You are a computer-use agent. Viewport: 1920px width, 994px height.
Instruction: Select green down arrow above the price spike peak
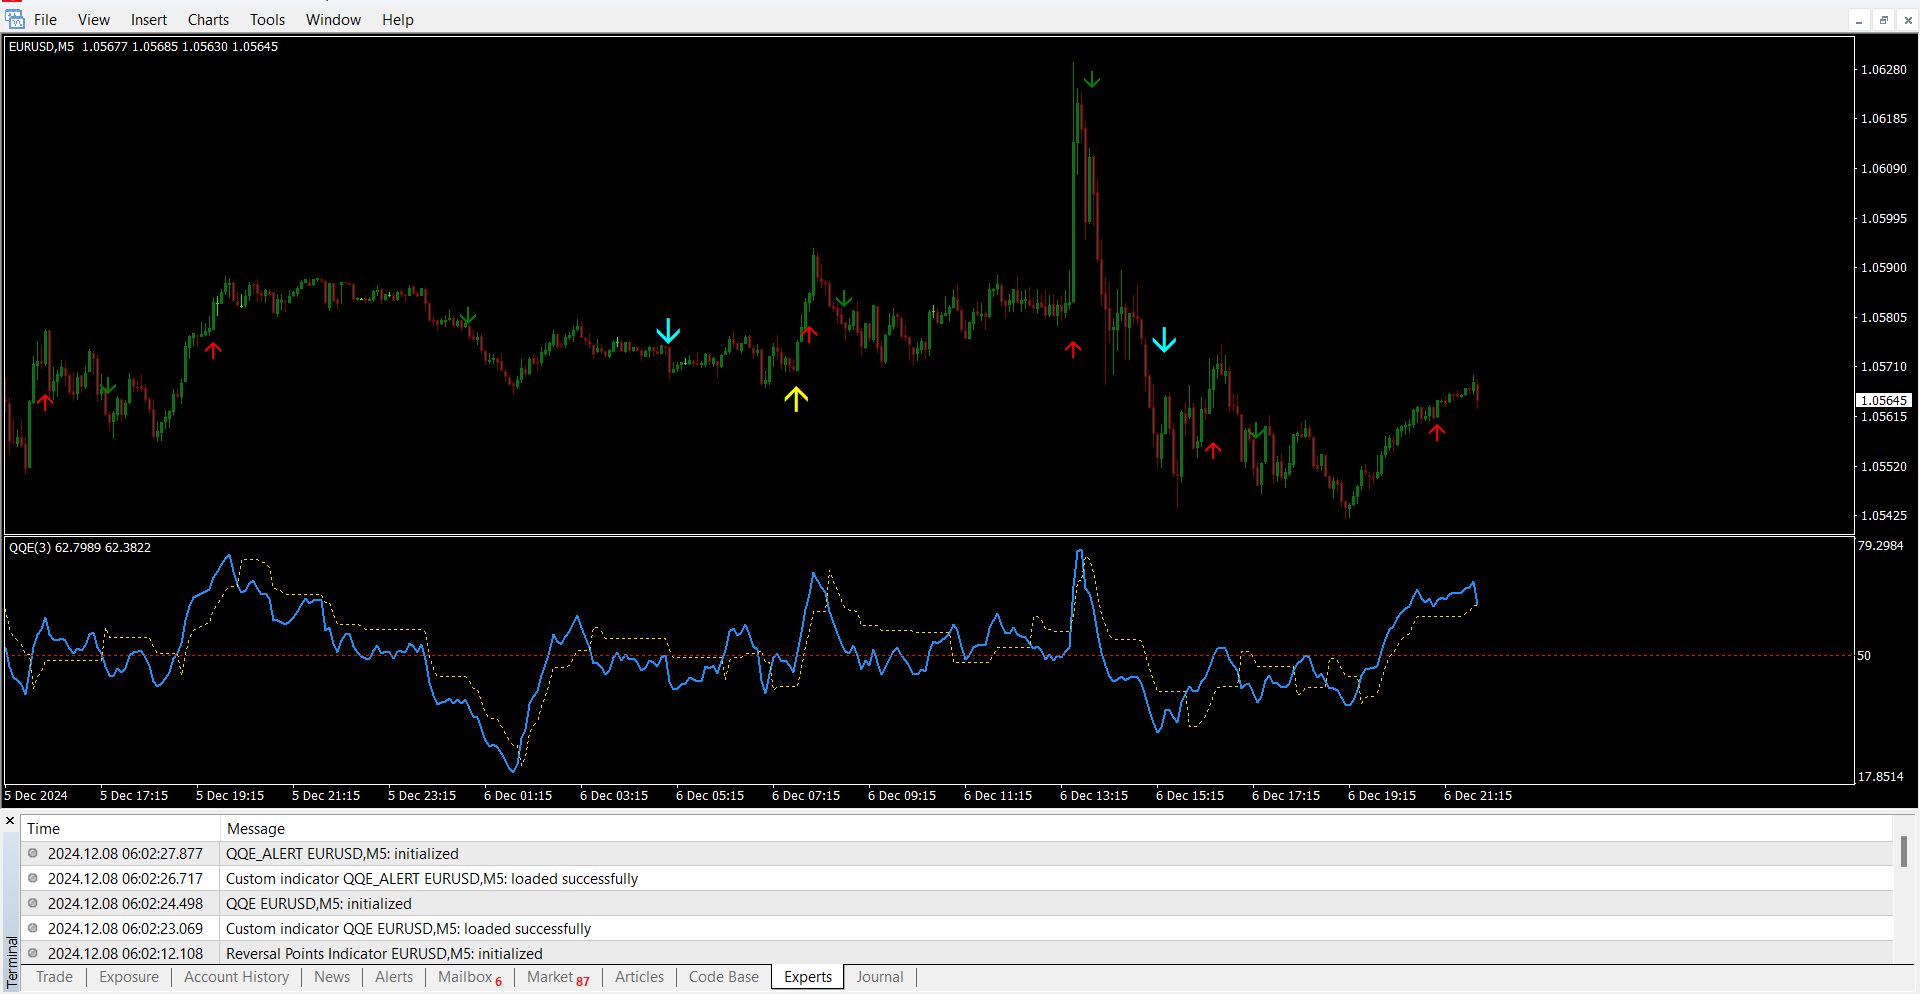click(1092, 79)
